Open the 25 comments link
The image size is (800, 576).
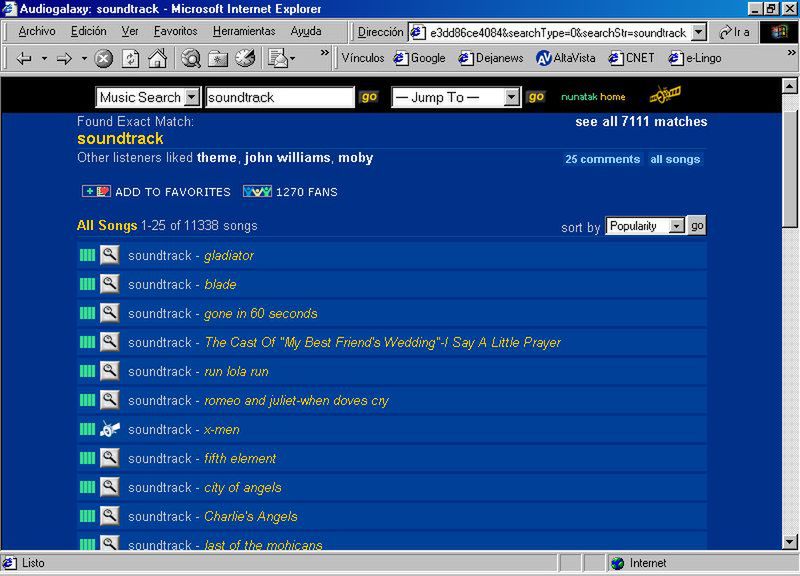(x=602, y=159)
